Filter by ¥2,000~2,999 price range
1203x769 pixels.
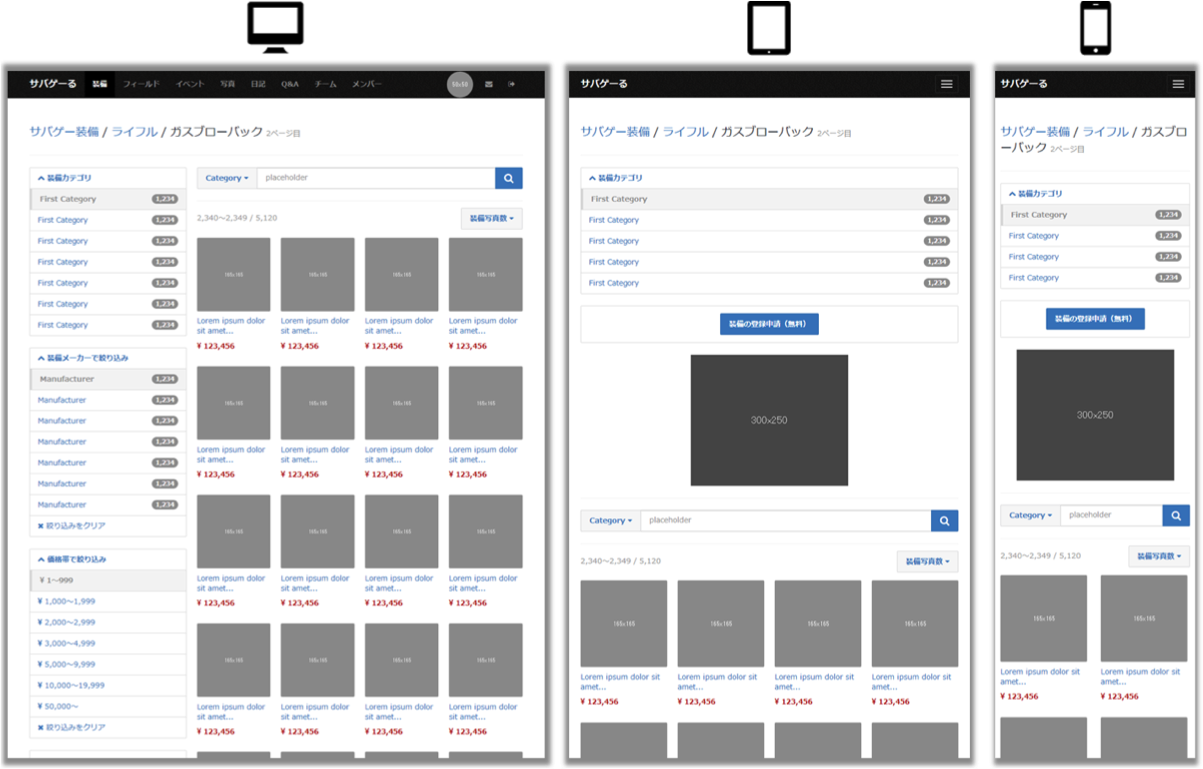[108, 623]
